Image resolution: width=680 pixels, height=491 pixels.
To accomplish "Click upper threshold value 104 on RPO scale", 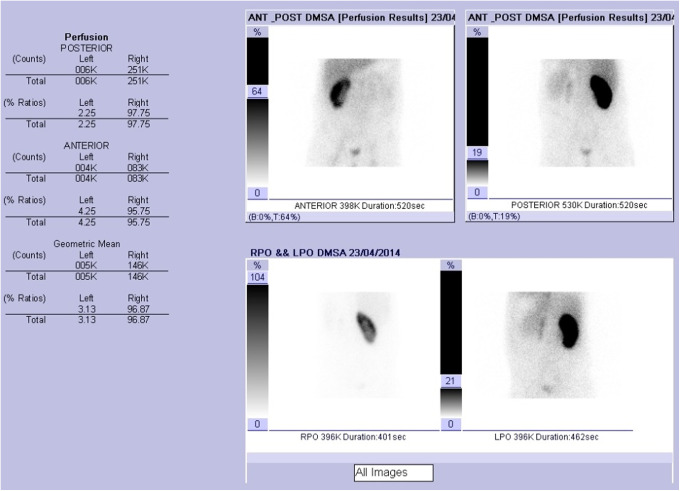I will point(258,278).
